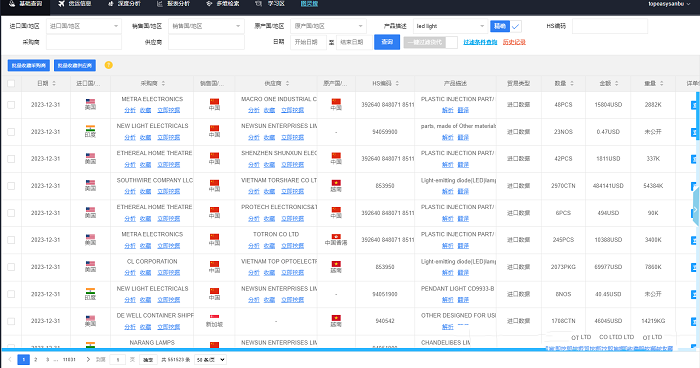Open the import country/region dropdown
The image size is (700, 368).
83,26
